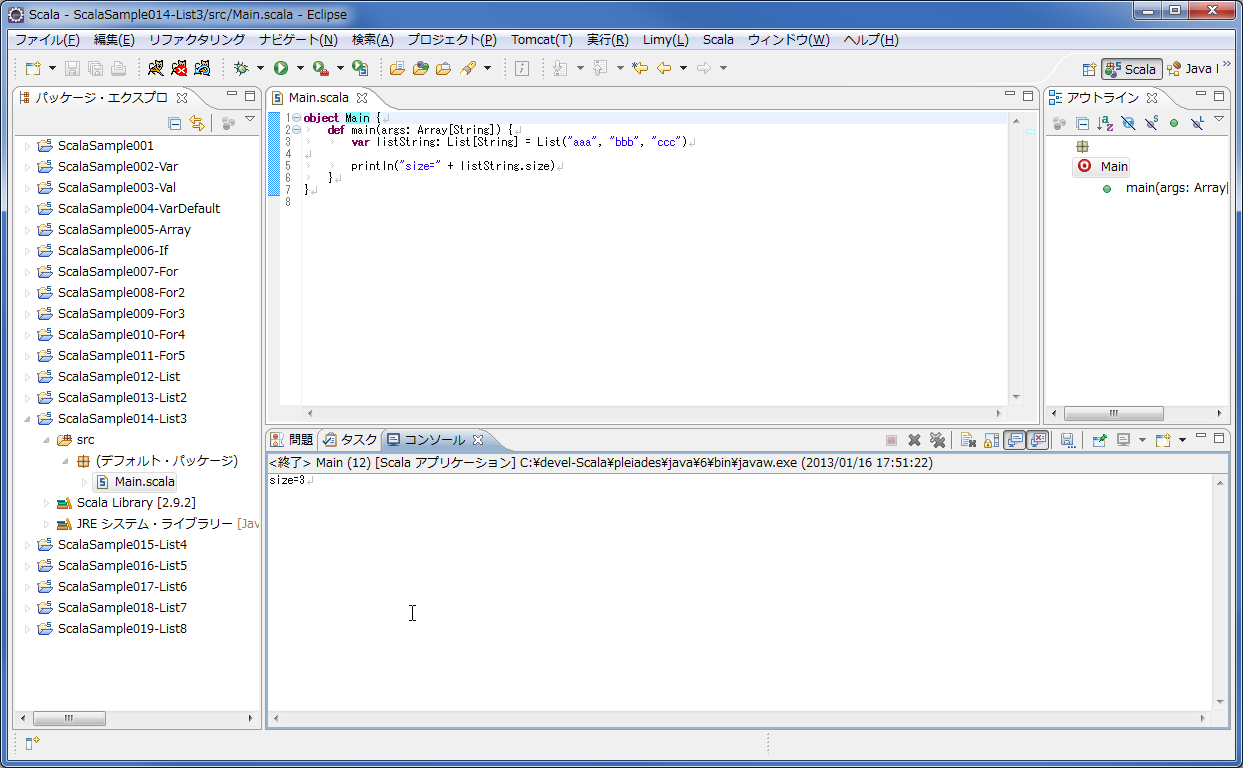The height and width of the screenshot is (768, 1243).
Task: Start Tomcat with the cat icon
Action: [x=155, y=68]
